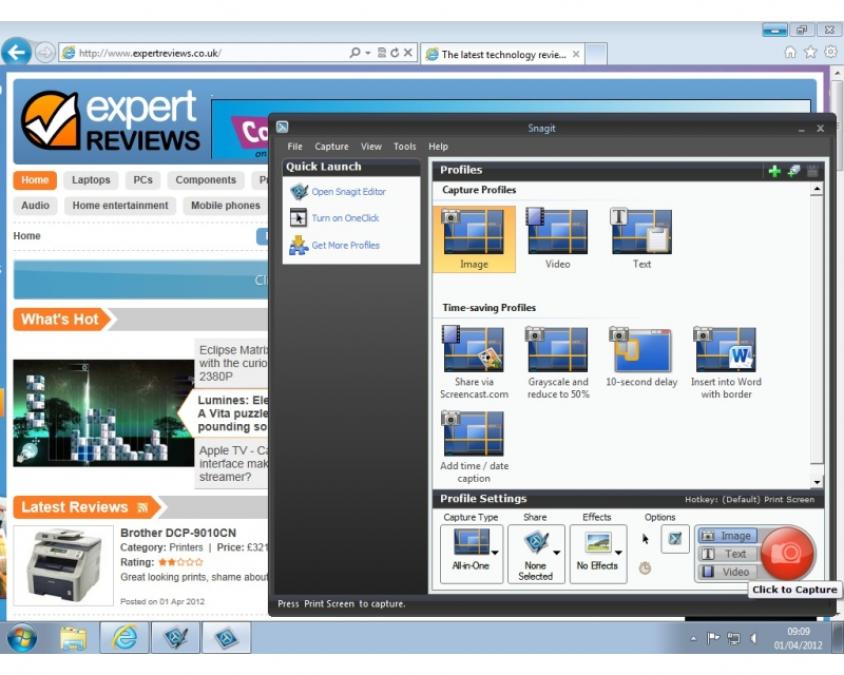Toggle the timed capture clock option
Image resolution: width=844 pixels, height=675 pixels.
pos(645,567)
